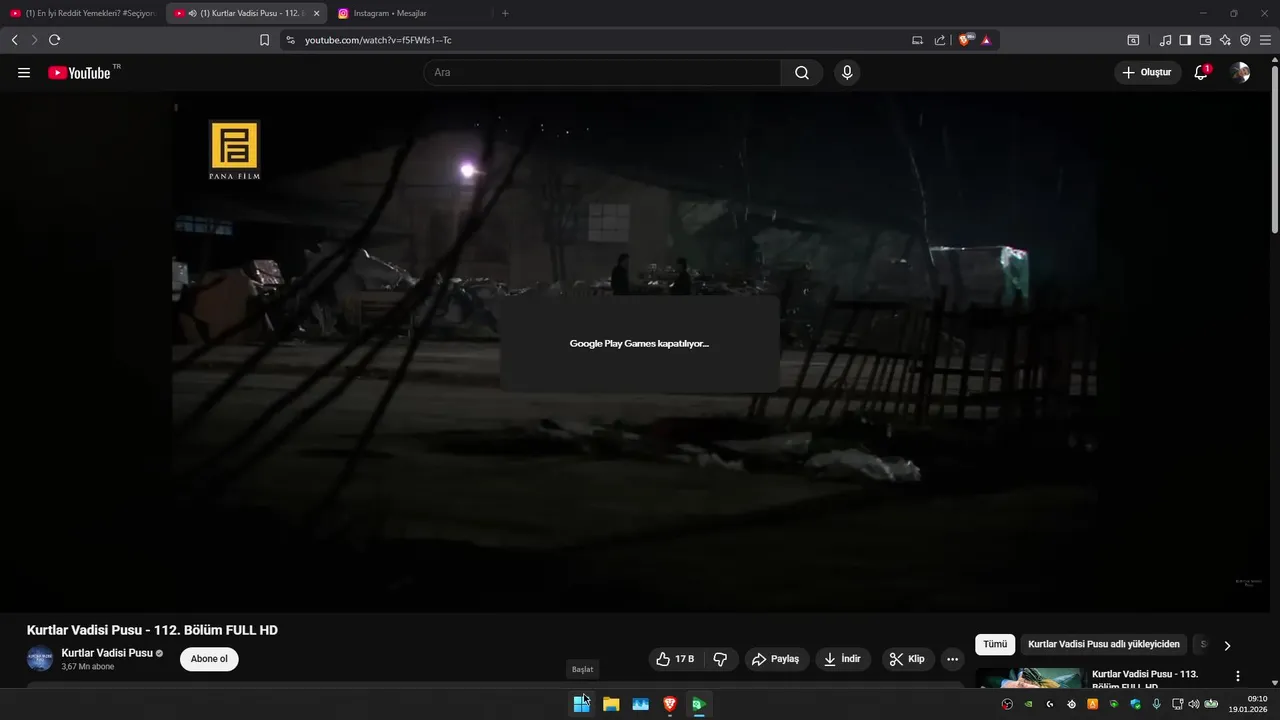Open the channel avatar beside channel name
The height and width of the screenshot is (720, 1280).
point(40,659)
